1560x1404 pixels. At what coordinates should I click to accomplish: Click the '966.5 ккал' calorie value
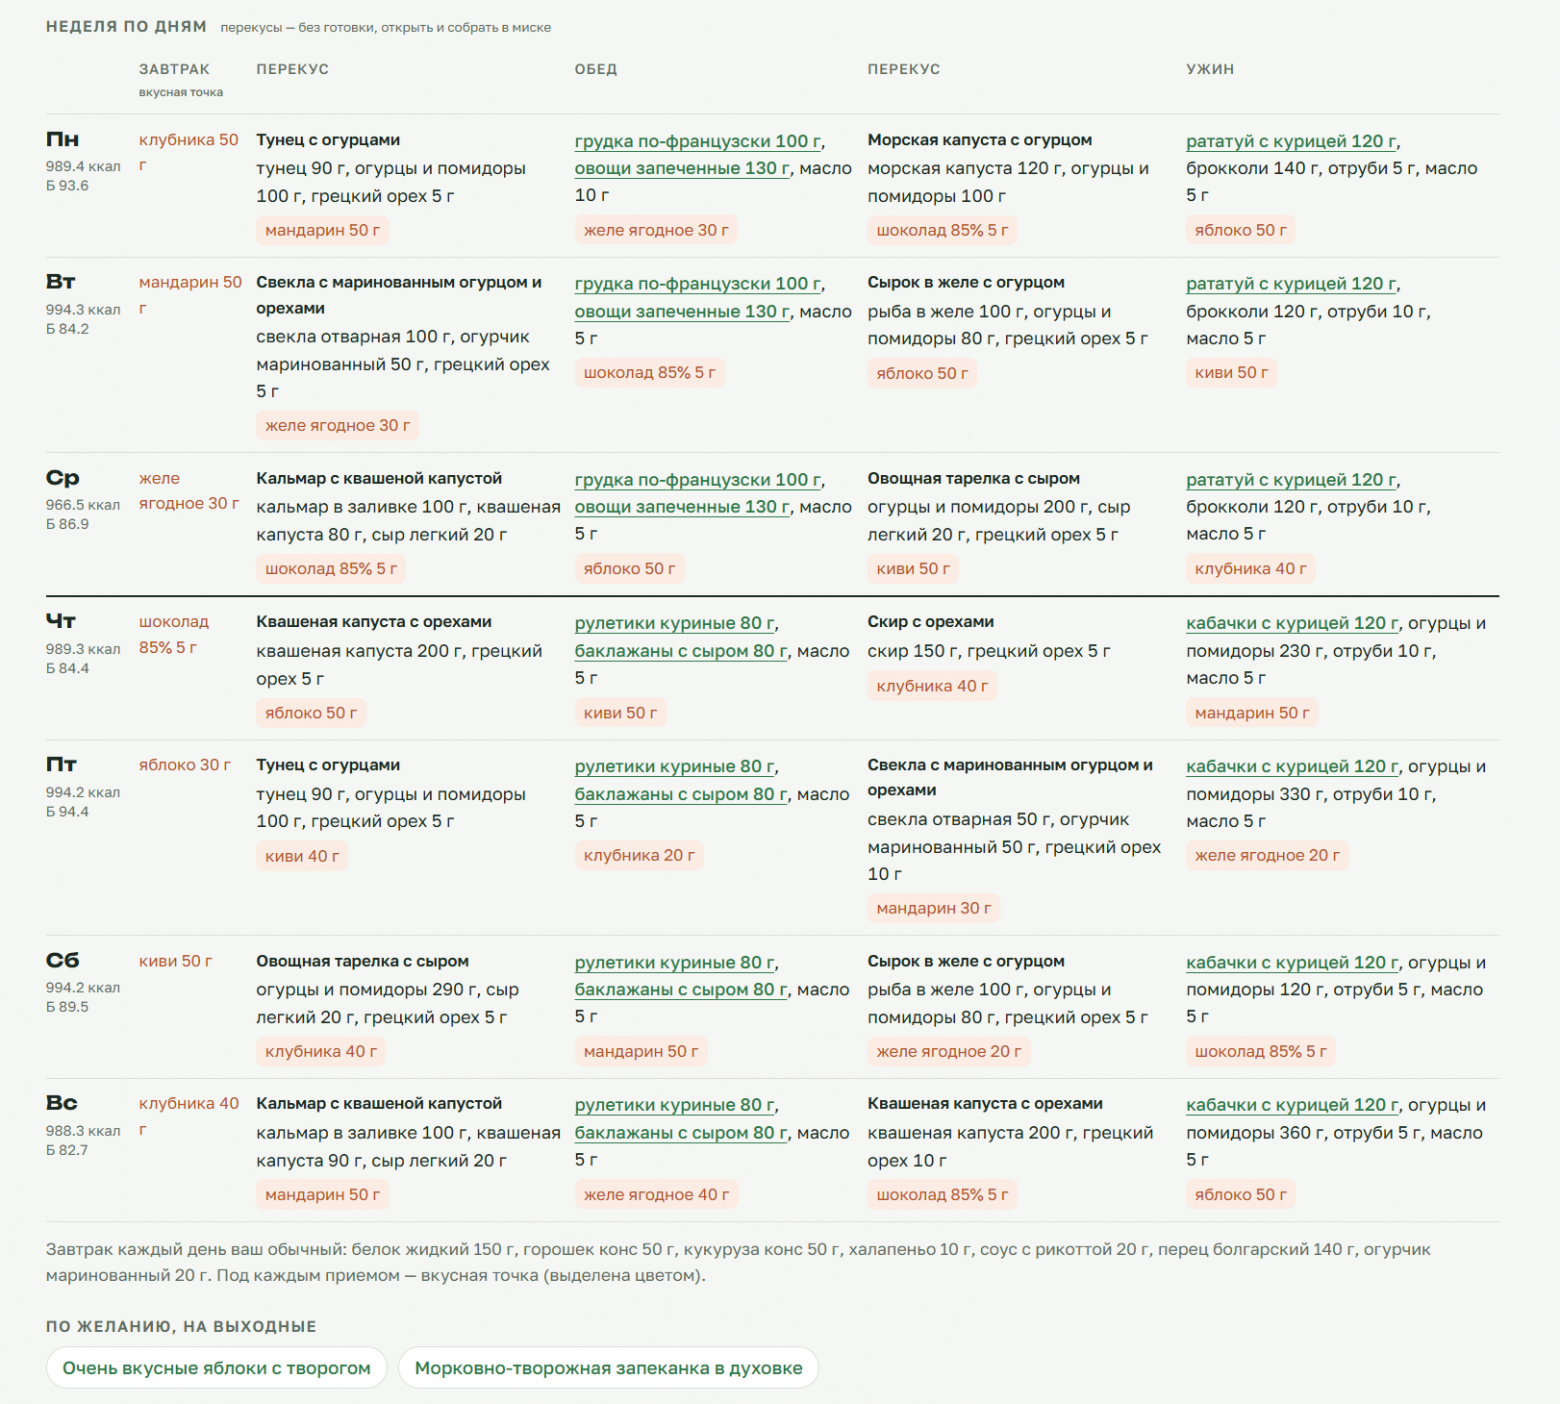pyautogui.click(x=83, y=505)
